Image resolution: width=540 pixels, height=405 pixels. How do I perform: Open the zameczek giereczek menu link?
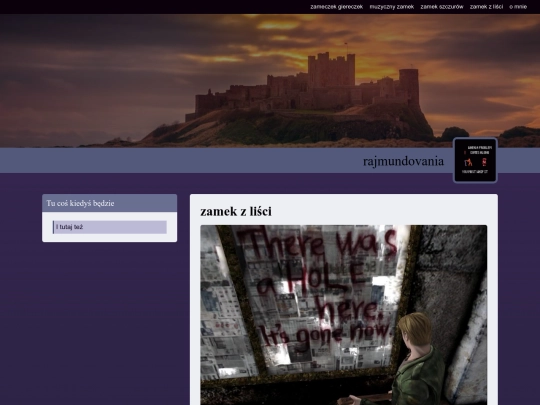click(x=336, y=7)
